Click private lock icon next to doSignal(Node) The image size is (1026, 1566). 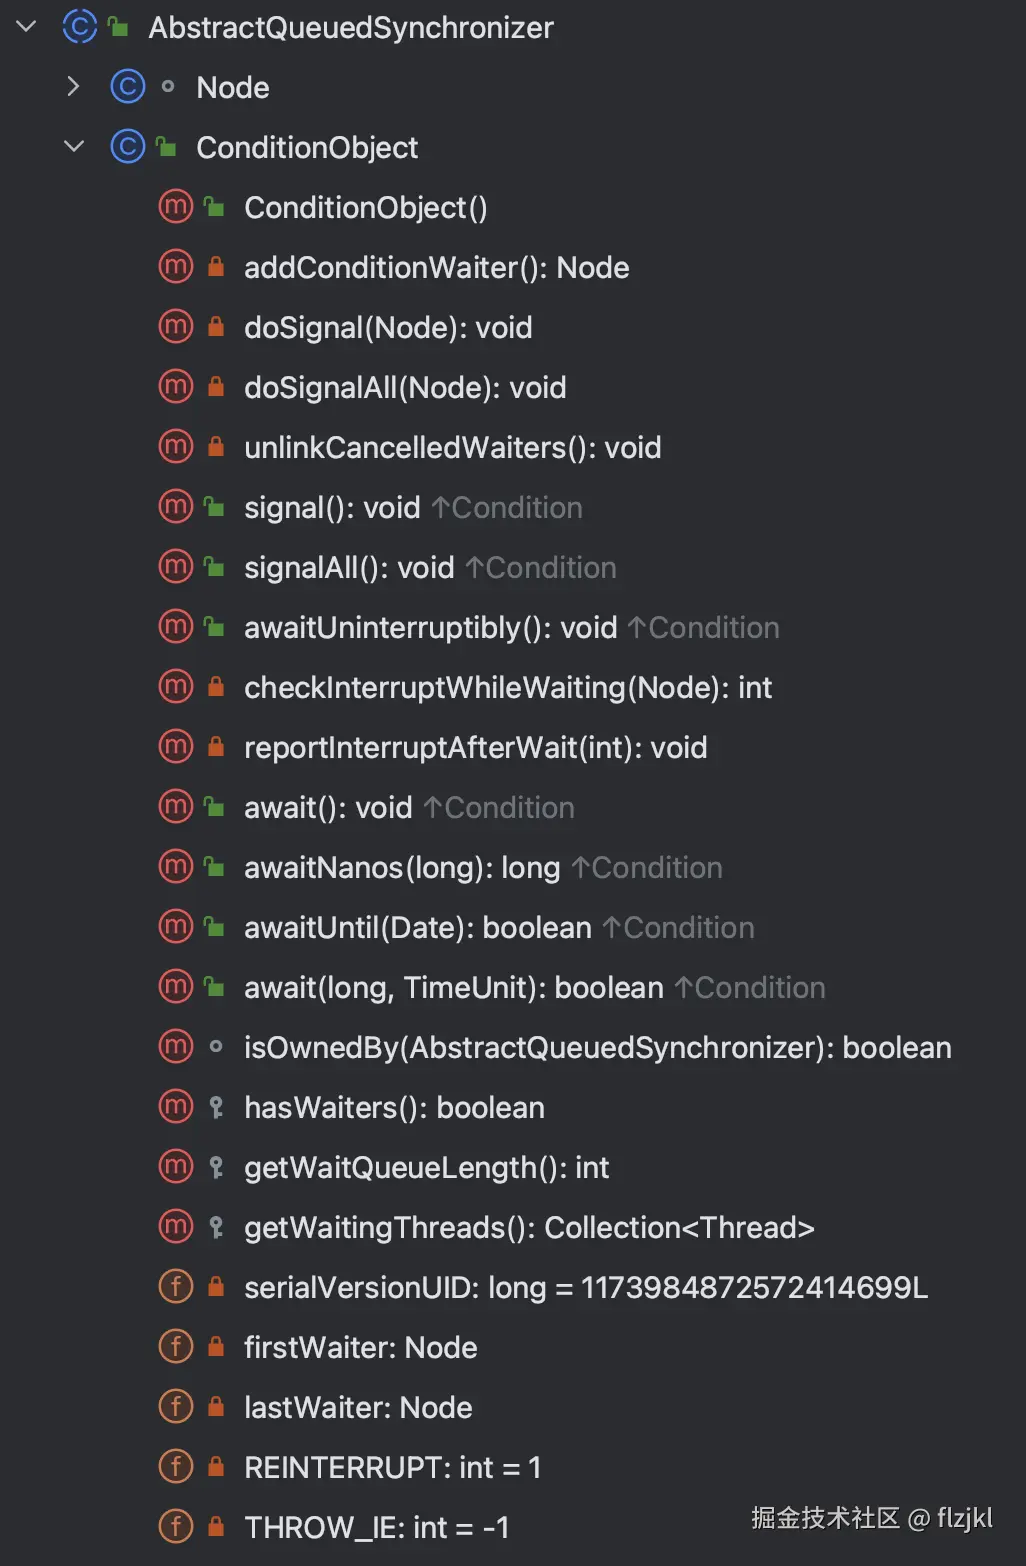coord(215,327)
